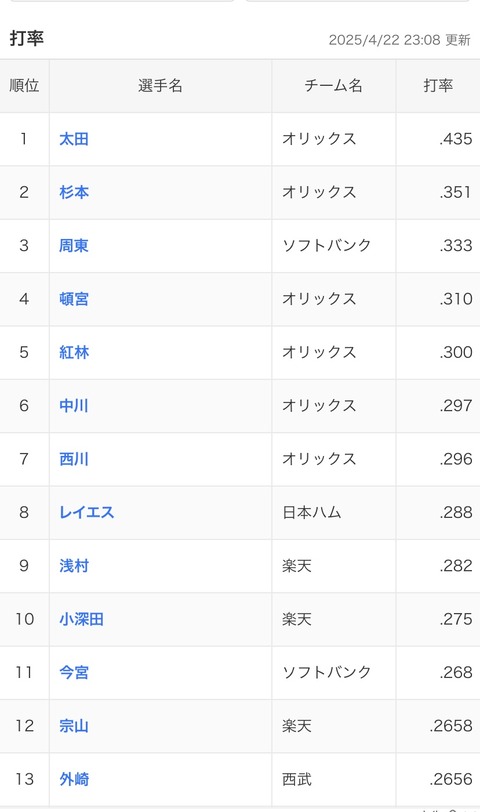480x812 pixels.
Task: Open player link 太田
Action: [x=74, y=139]
